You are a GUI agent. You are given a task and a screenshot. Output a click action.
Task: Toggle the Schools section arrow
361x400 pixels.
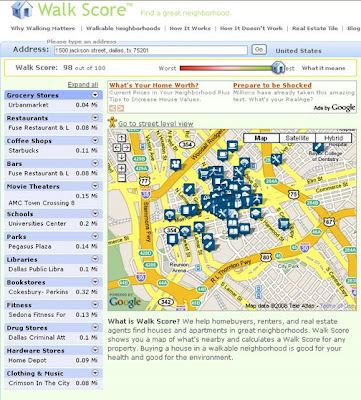click(95, 213)
